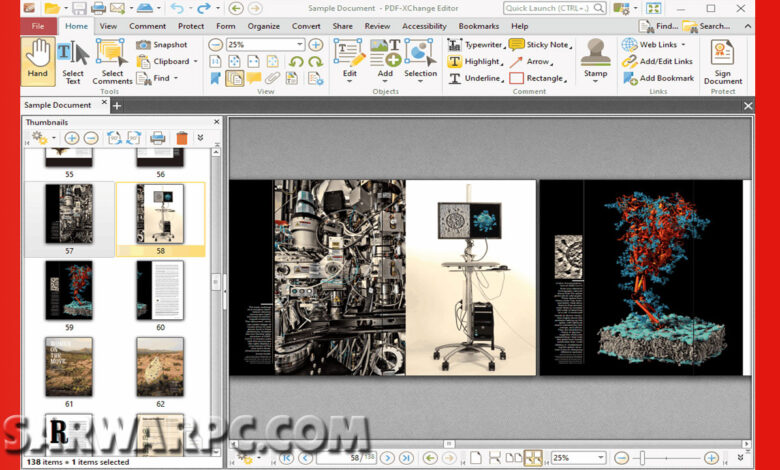This screenshot has width=780, height=470.
Task: Click the Save floppy disk icon
Action: (x=79, y=8)
